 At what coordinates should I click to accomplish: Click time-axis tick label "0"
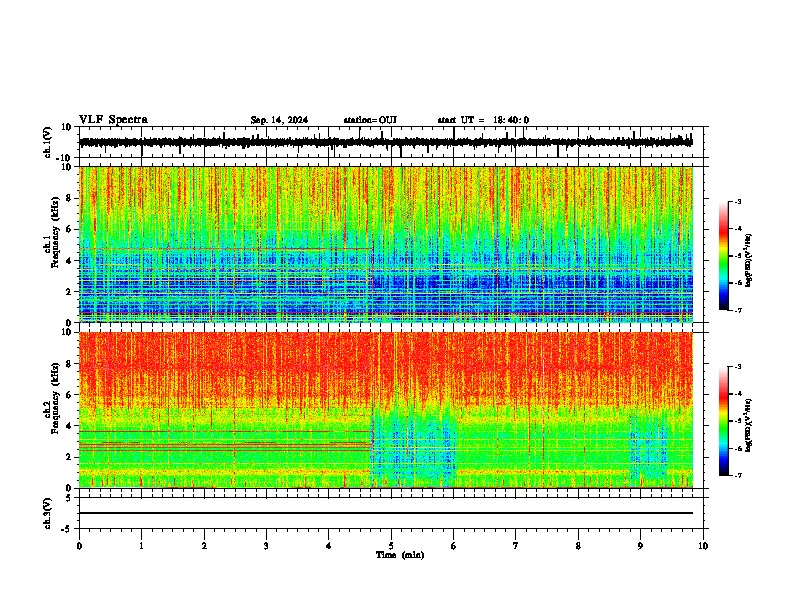click(79, 546)
